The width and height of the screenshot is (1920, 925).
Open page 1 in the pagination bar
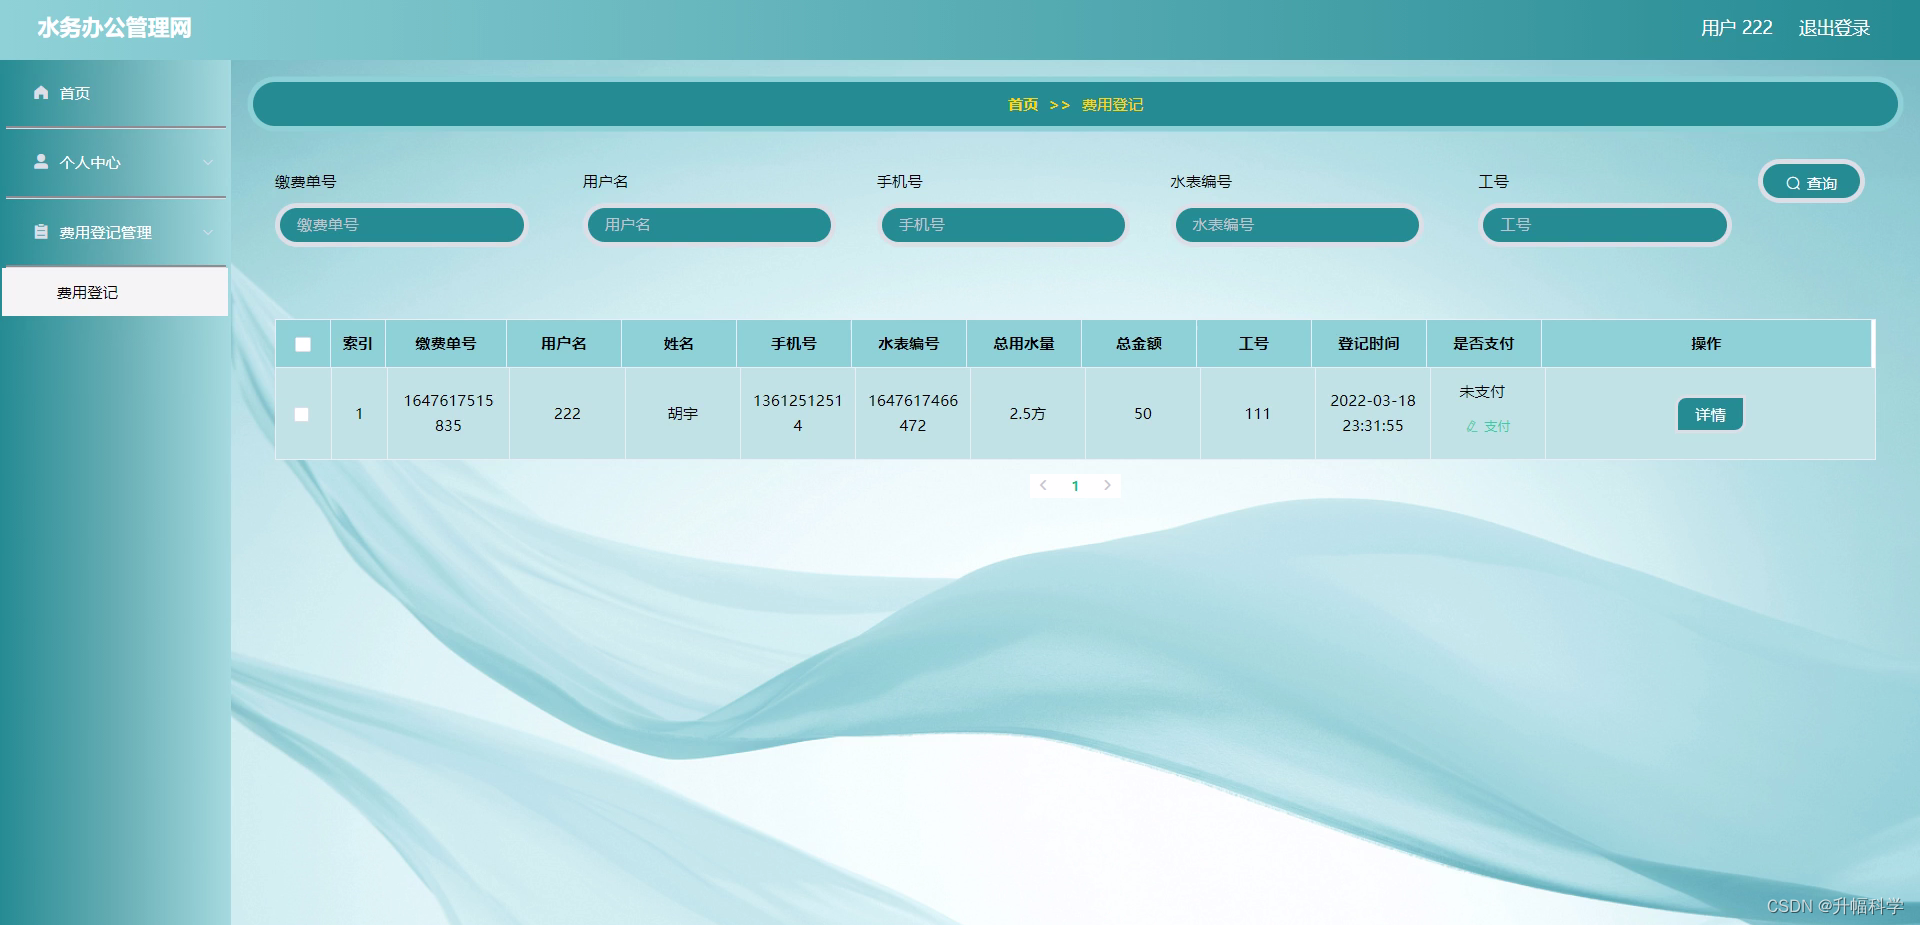(1075, 485)
